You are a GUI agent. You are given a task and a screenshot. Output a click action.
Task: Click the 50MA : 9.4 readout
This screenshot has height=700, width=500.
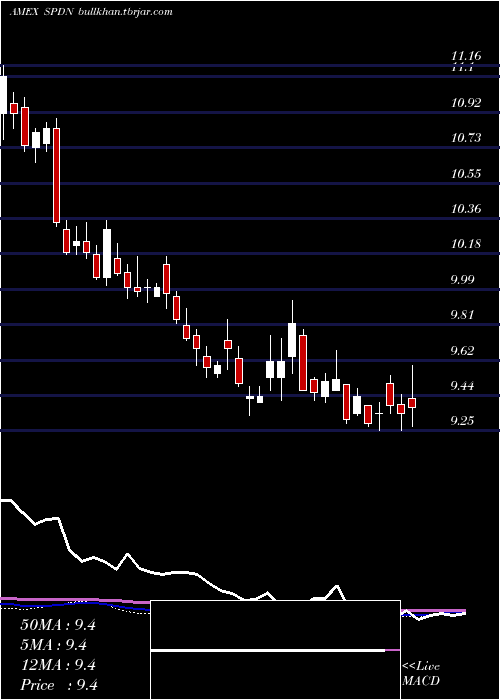pyautogui.click(x=58, y=625)
